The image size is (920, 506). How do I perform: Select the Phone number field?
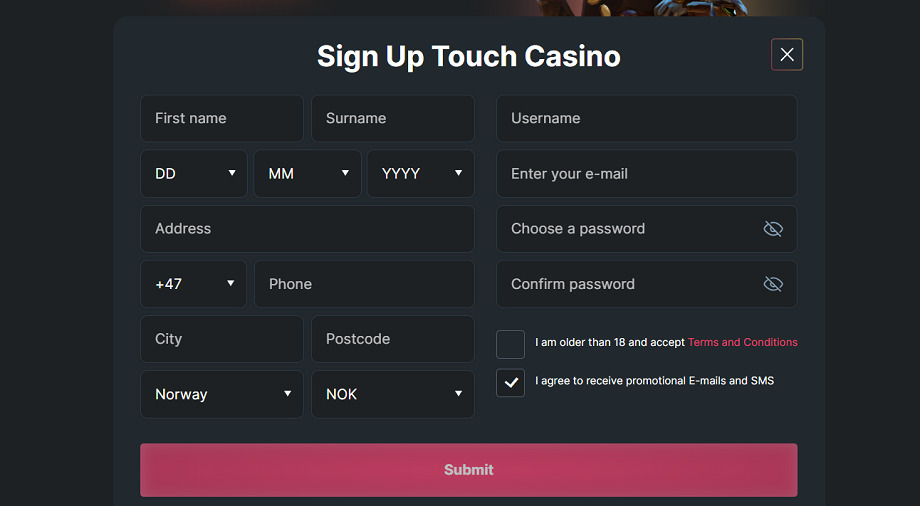364,284
